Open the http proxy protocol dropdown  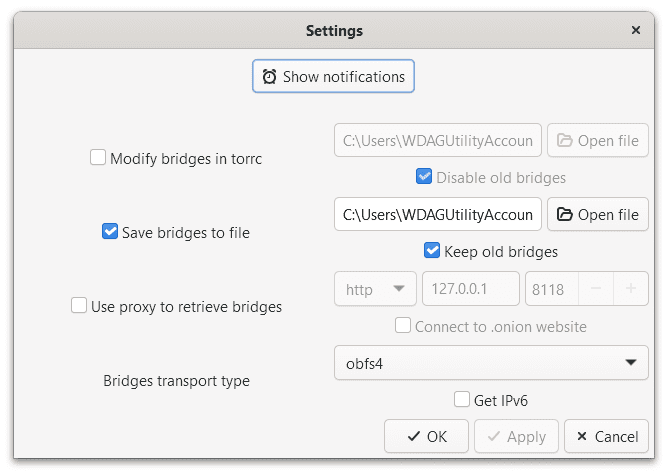(375, 289)
